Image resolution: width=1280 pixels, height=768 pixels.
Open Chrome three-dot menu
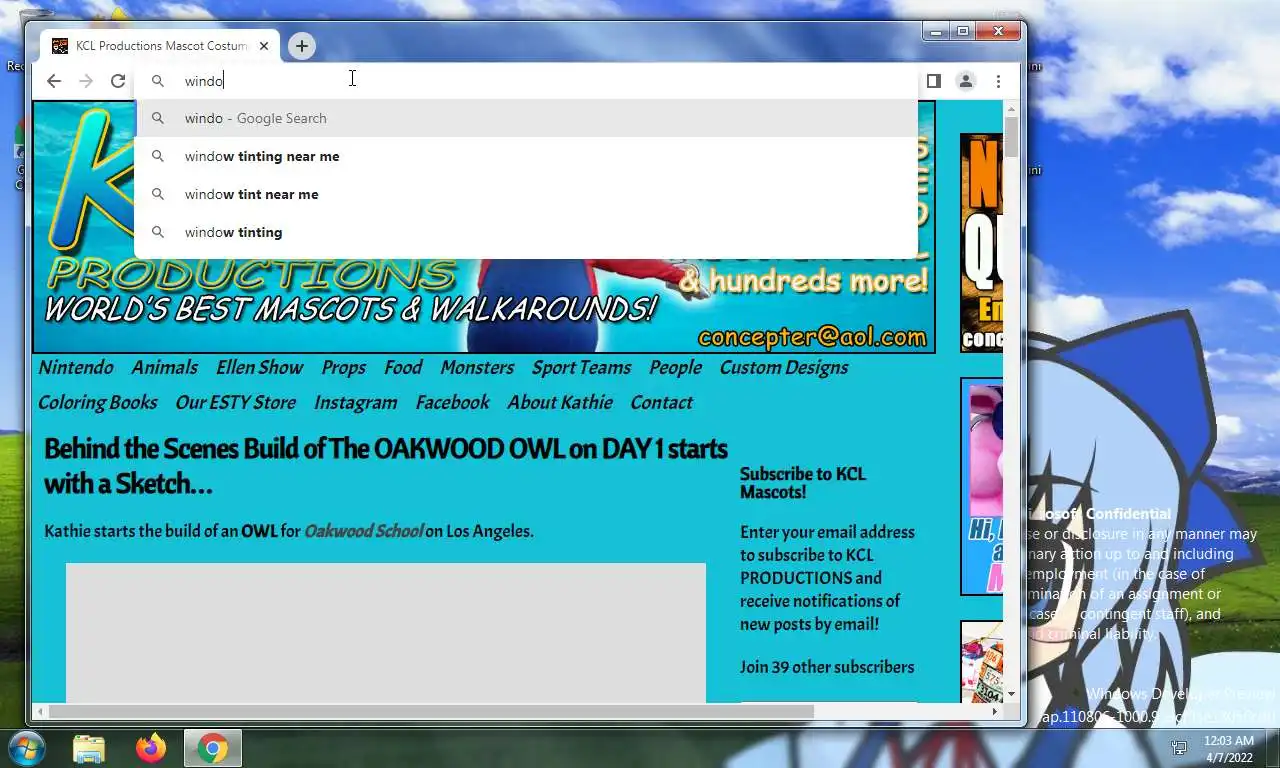(998, 81)
